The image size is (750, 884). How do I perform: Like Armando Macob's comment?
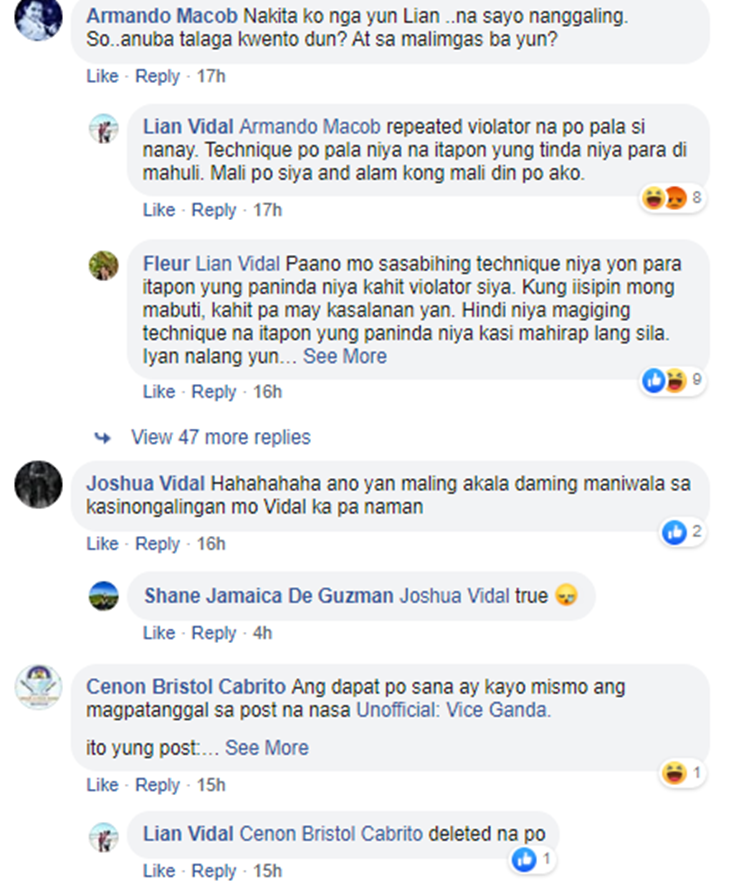click(102, 76)
